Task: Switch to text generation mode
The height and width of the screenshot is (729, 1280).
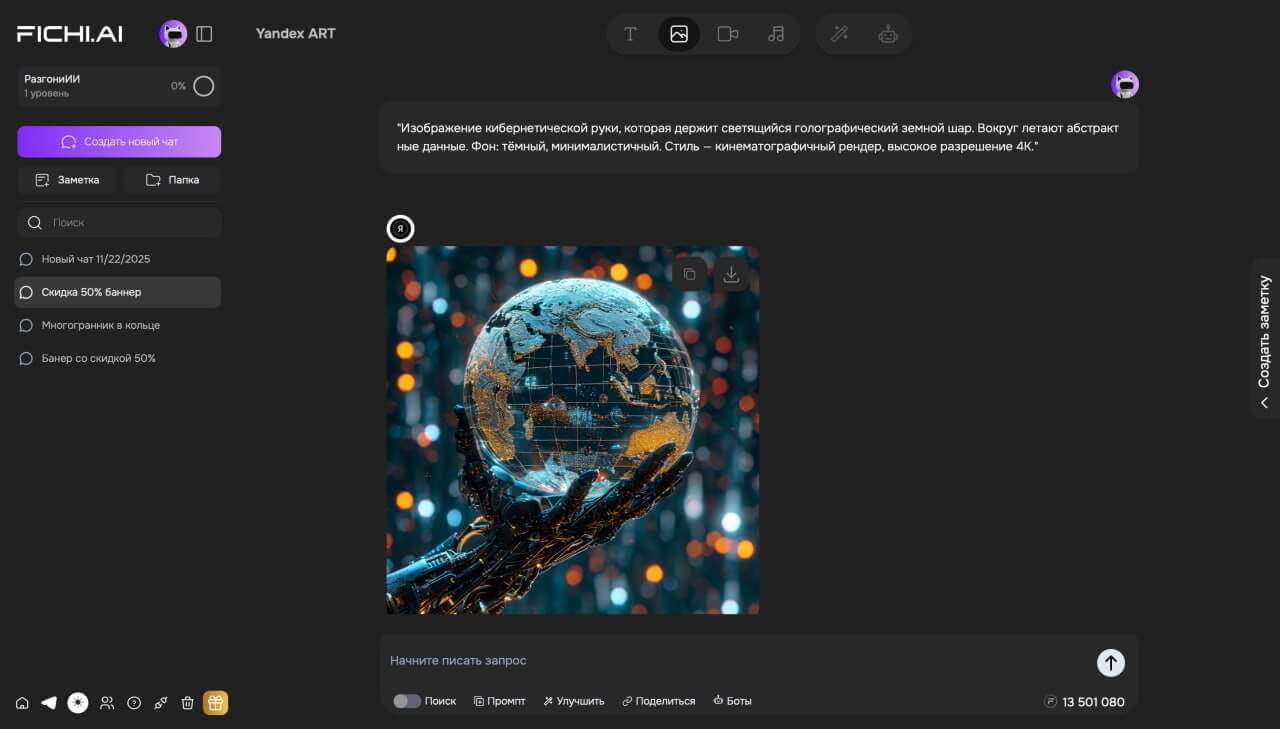Action: [630, 34]
